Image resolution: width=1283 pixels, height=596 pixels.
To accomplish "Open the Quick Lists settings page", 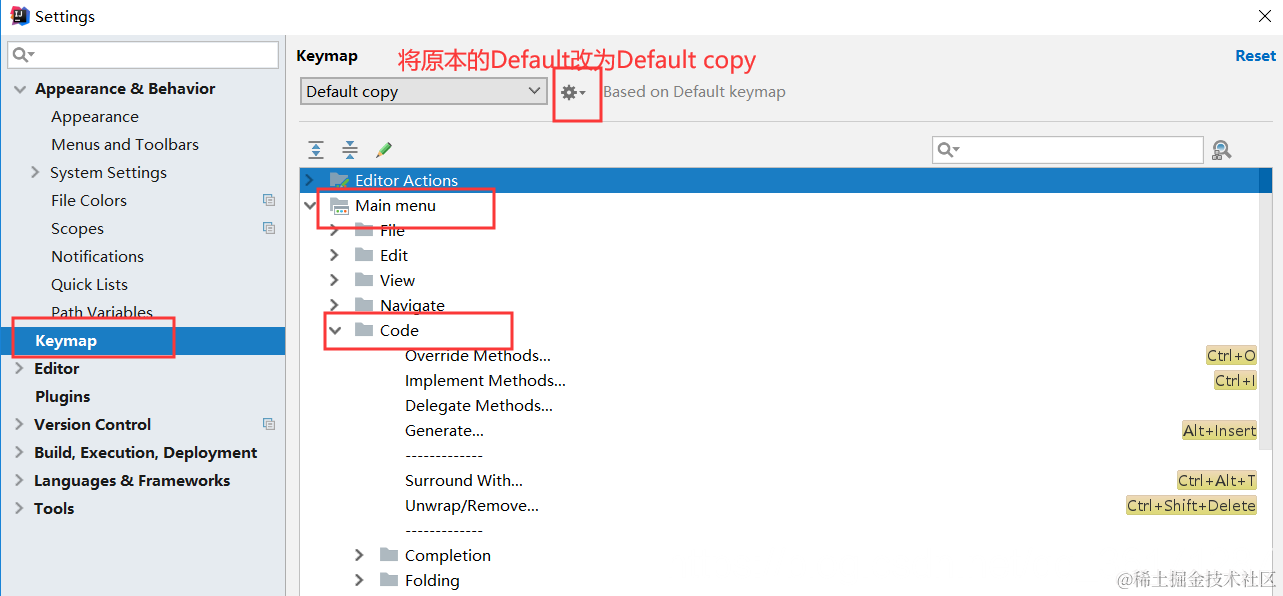I will coord(89,285).
